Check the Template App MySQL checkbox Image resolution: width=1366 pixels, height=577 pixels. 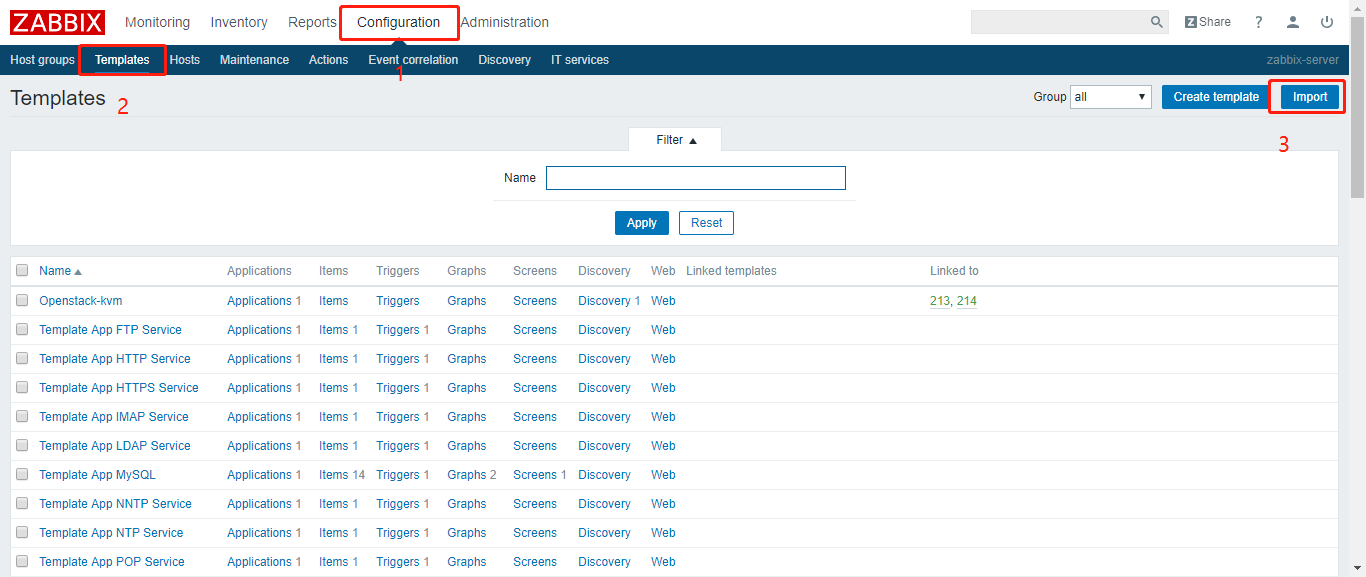coord(22,474)
